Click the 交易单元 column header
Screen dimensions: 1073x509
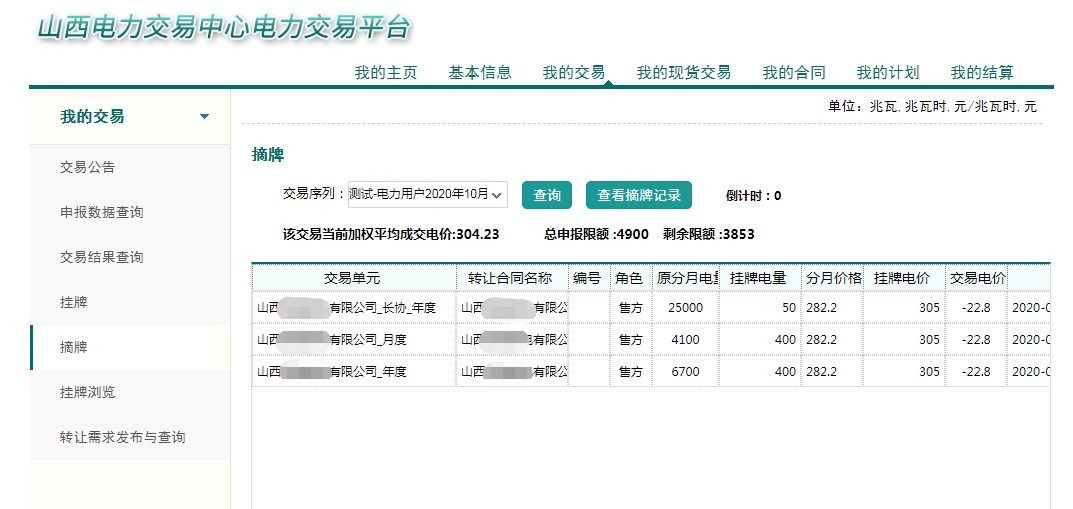click(352, 277)
